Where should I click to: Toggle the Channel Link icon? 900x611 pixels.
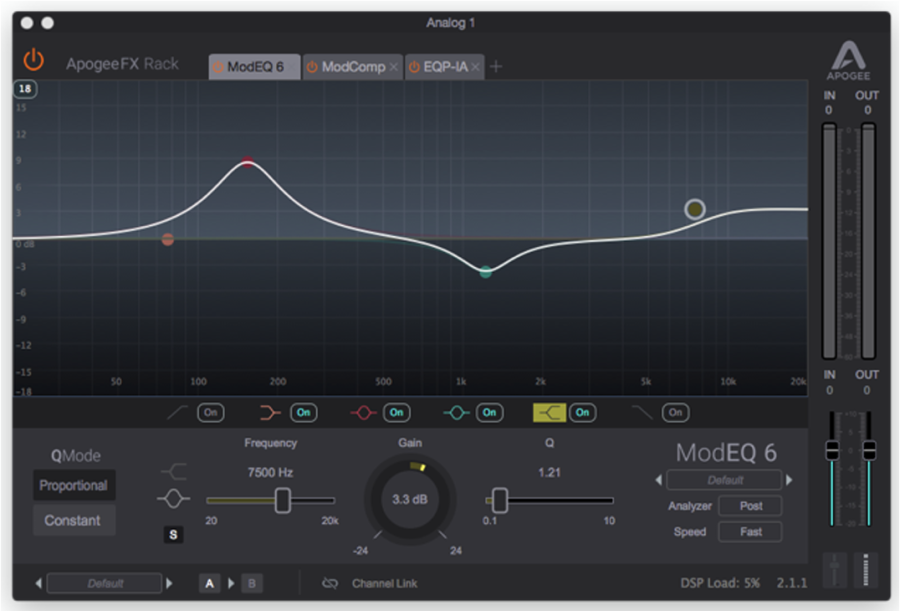pos(330,583)
